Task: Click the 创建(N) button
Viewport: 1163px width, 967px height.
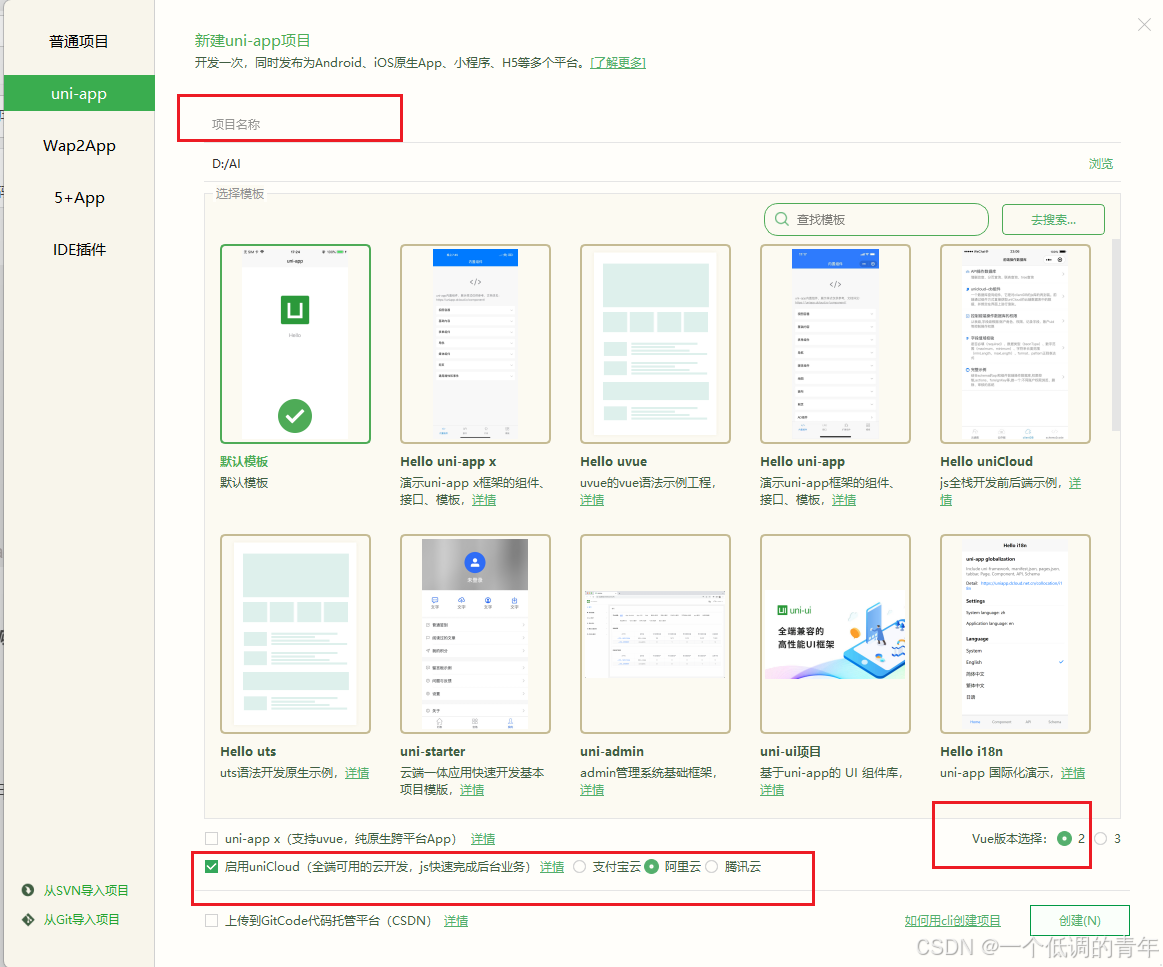Action: coord(1080,921)
